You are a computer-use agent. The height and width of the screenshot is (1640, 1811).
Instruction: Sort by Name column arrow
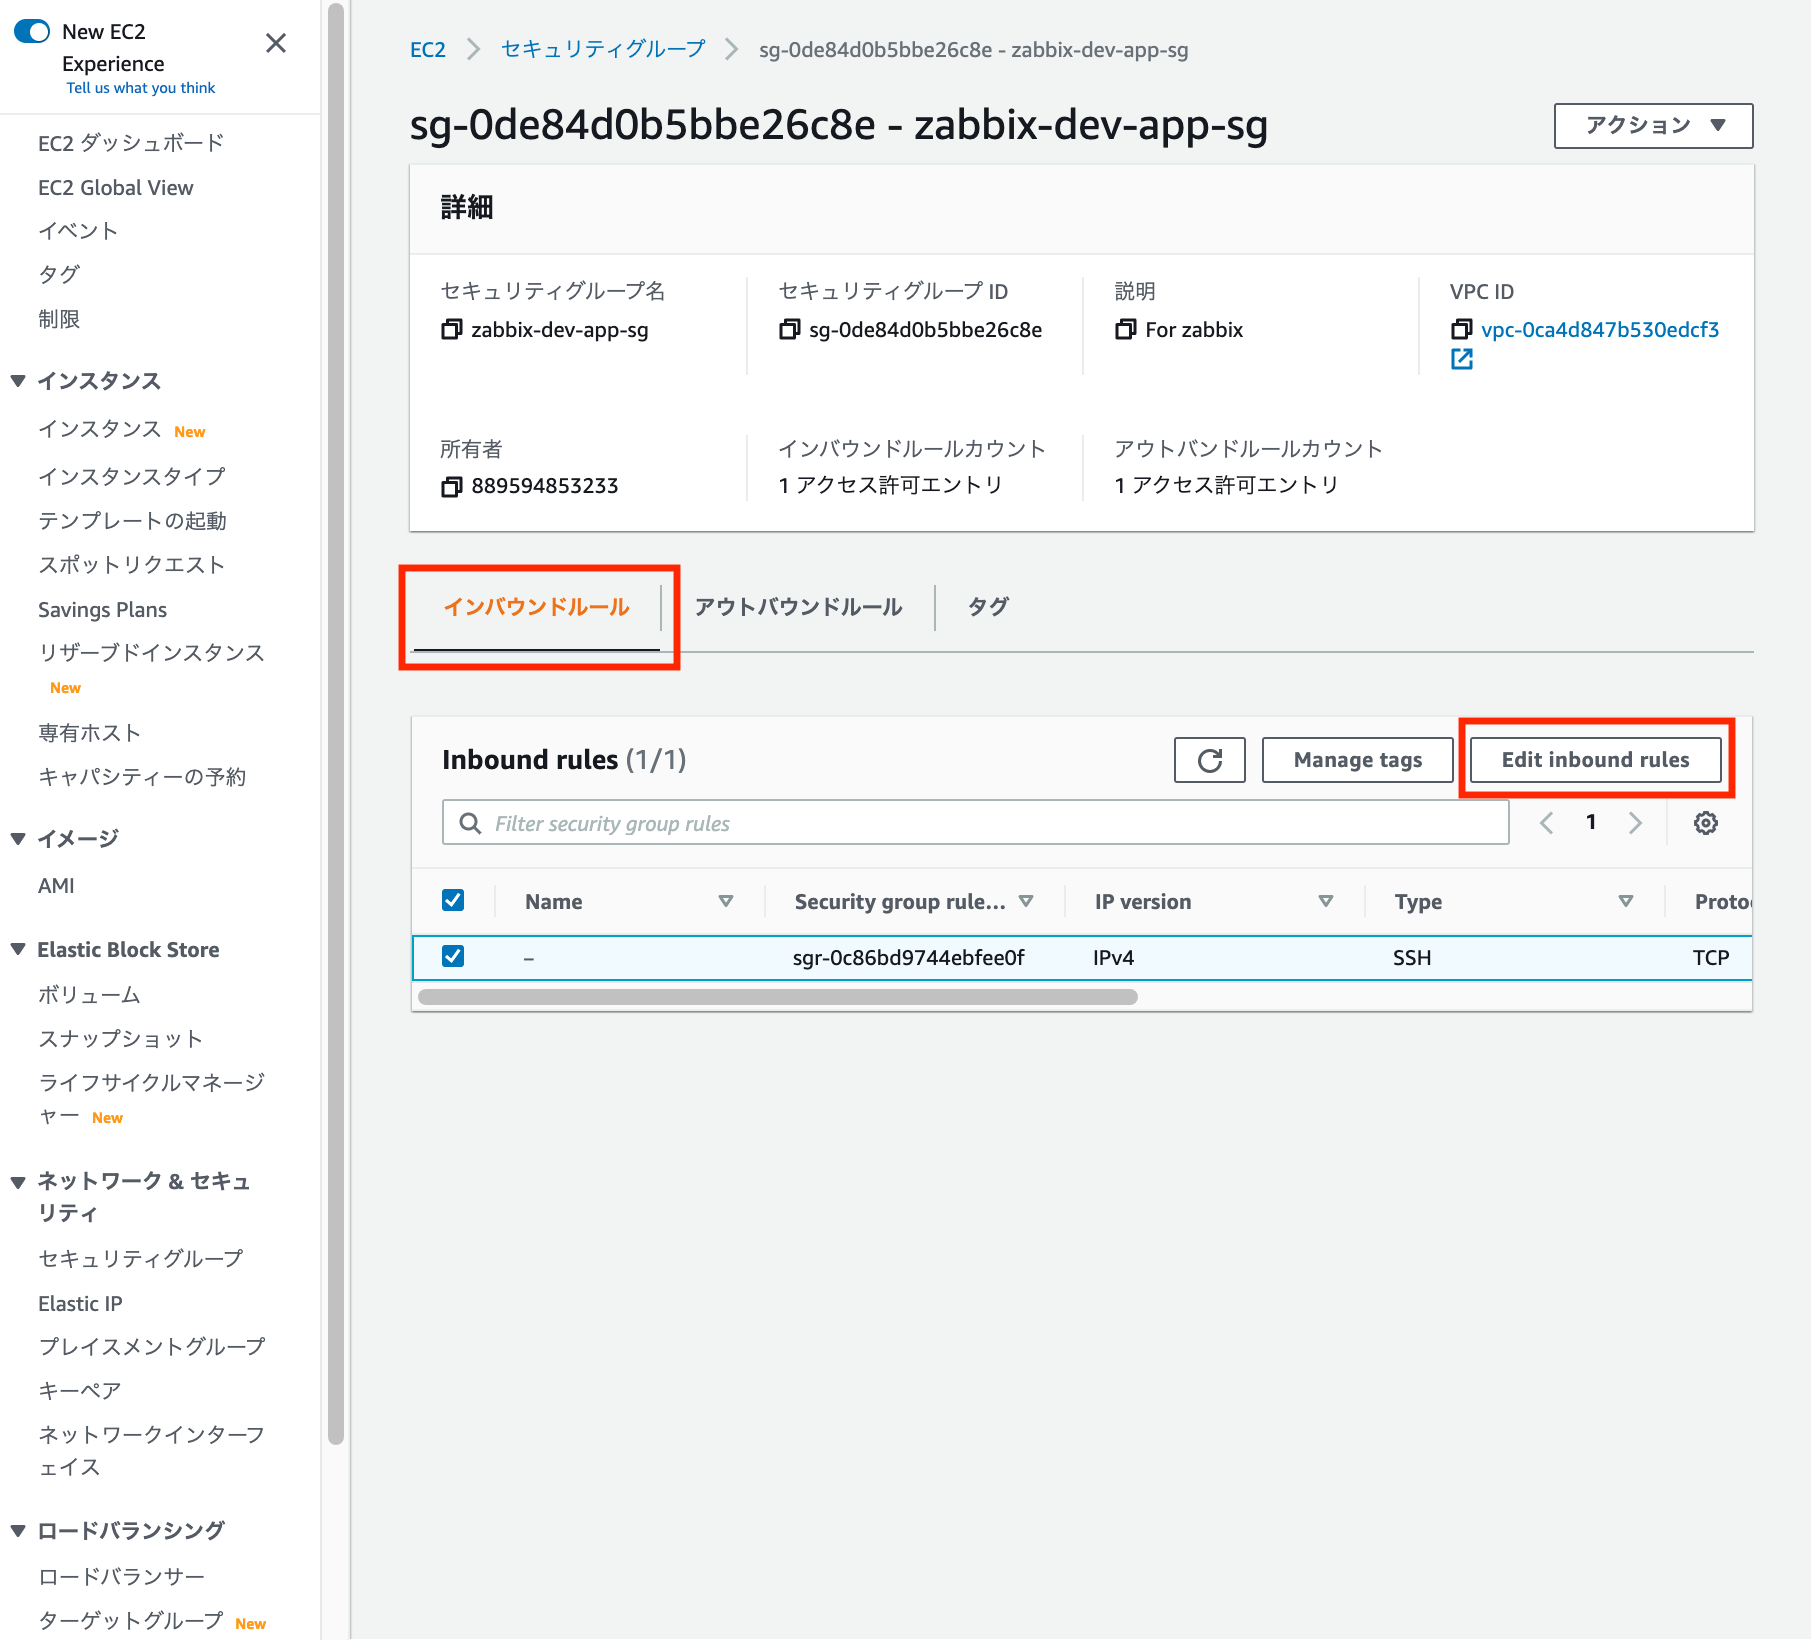click(726, 901)
